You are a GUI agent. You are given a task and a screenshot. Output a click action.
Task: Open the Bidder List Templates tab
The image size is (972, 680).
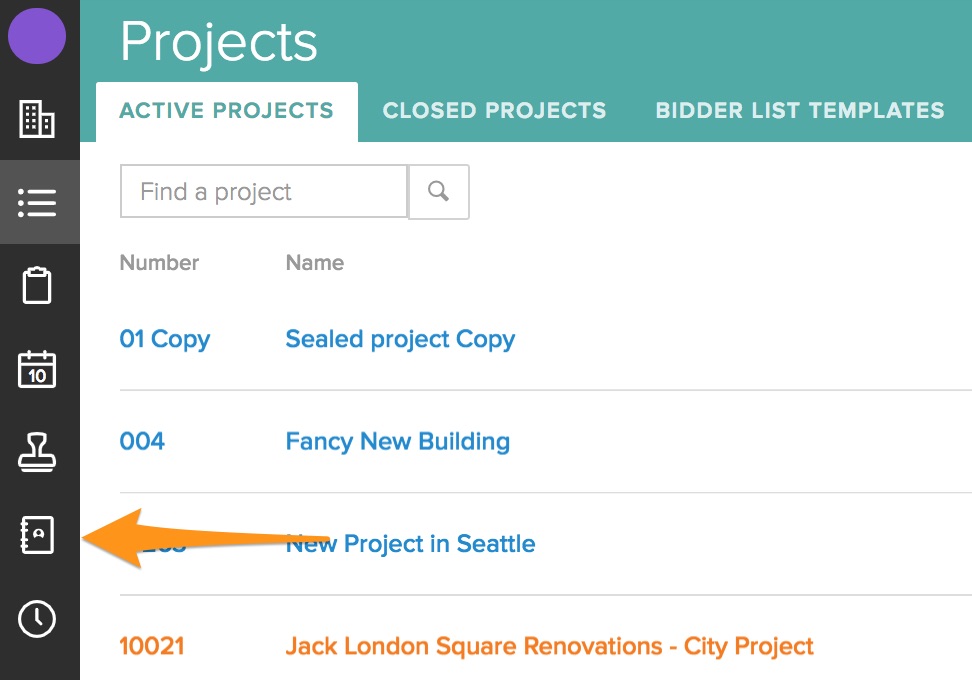coord(799,111)
